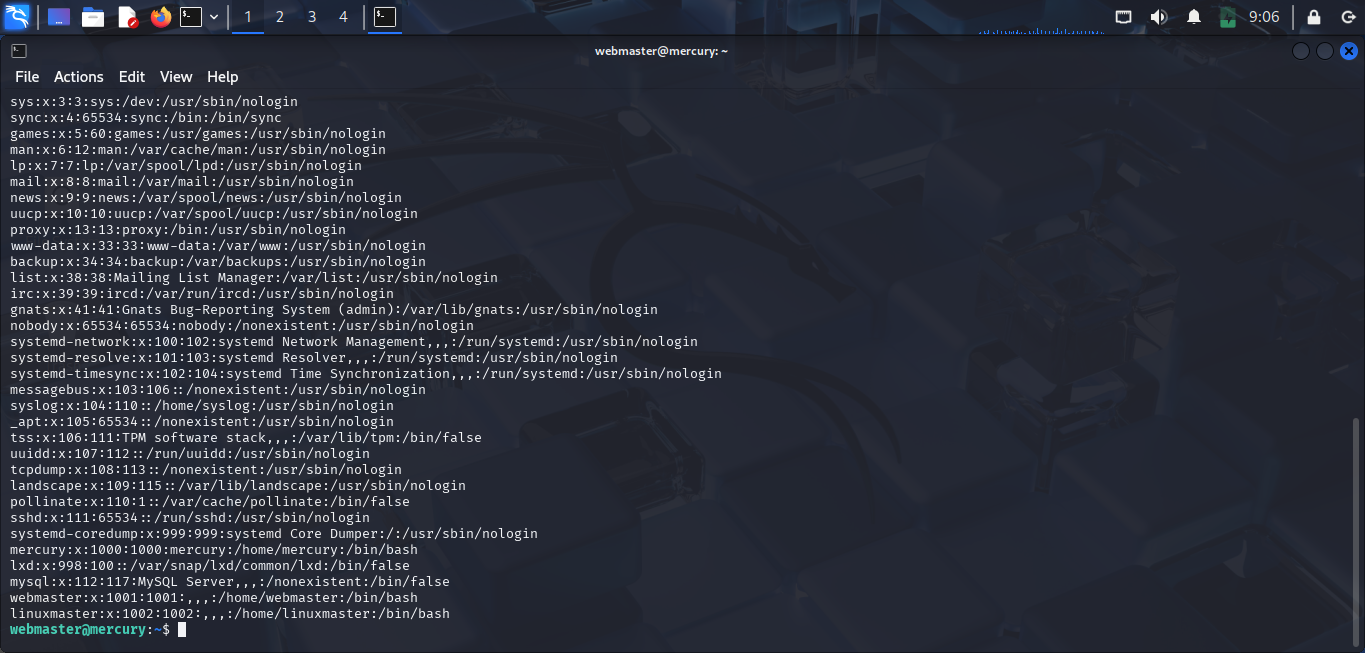Select the running terminal in the taskbar
This screenshot has width=1365, height=653.
[384, 16]
